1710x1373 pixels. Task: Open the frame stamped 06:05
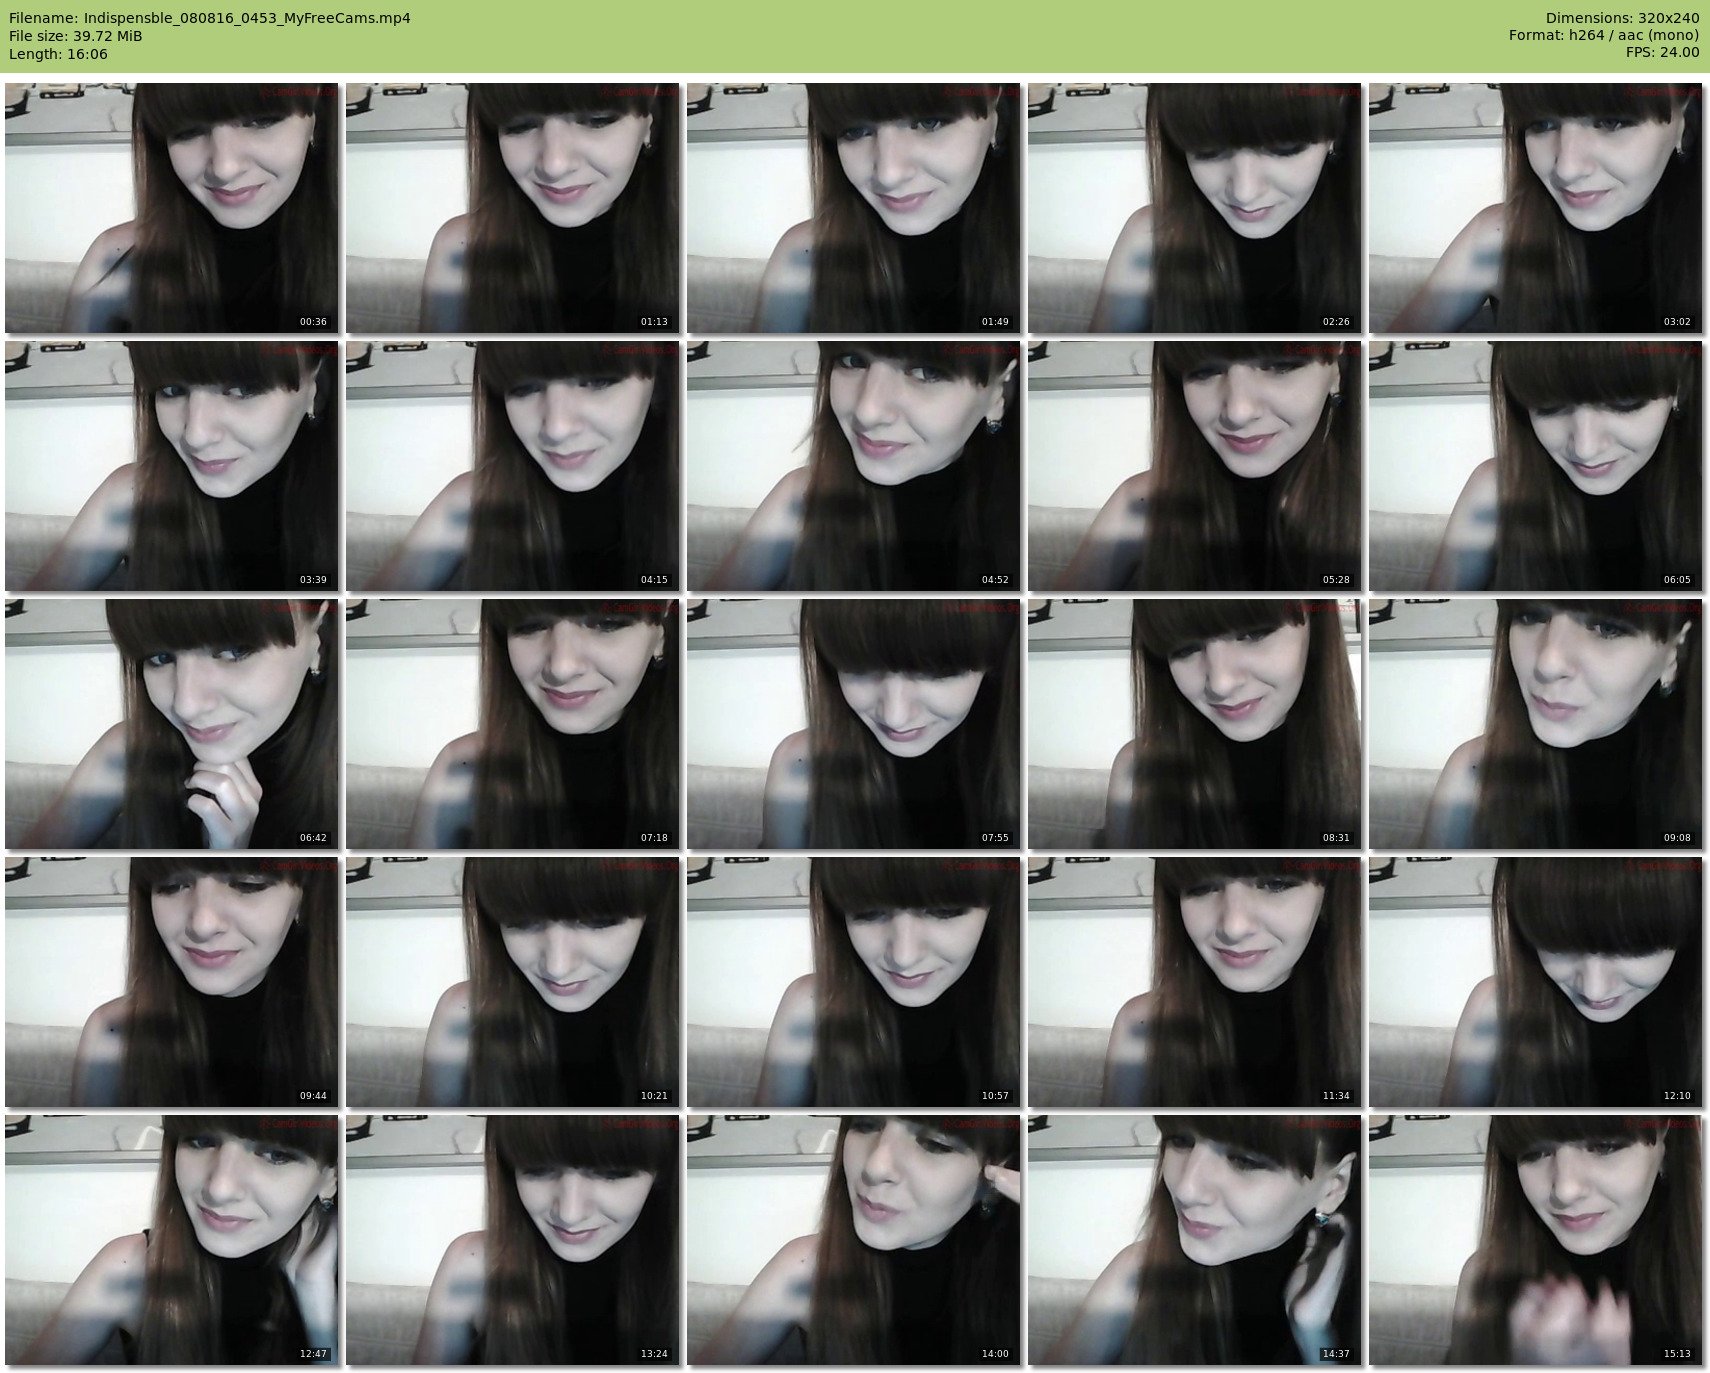pyautogui.click(x=1535, y=466)
